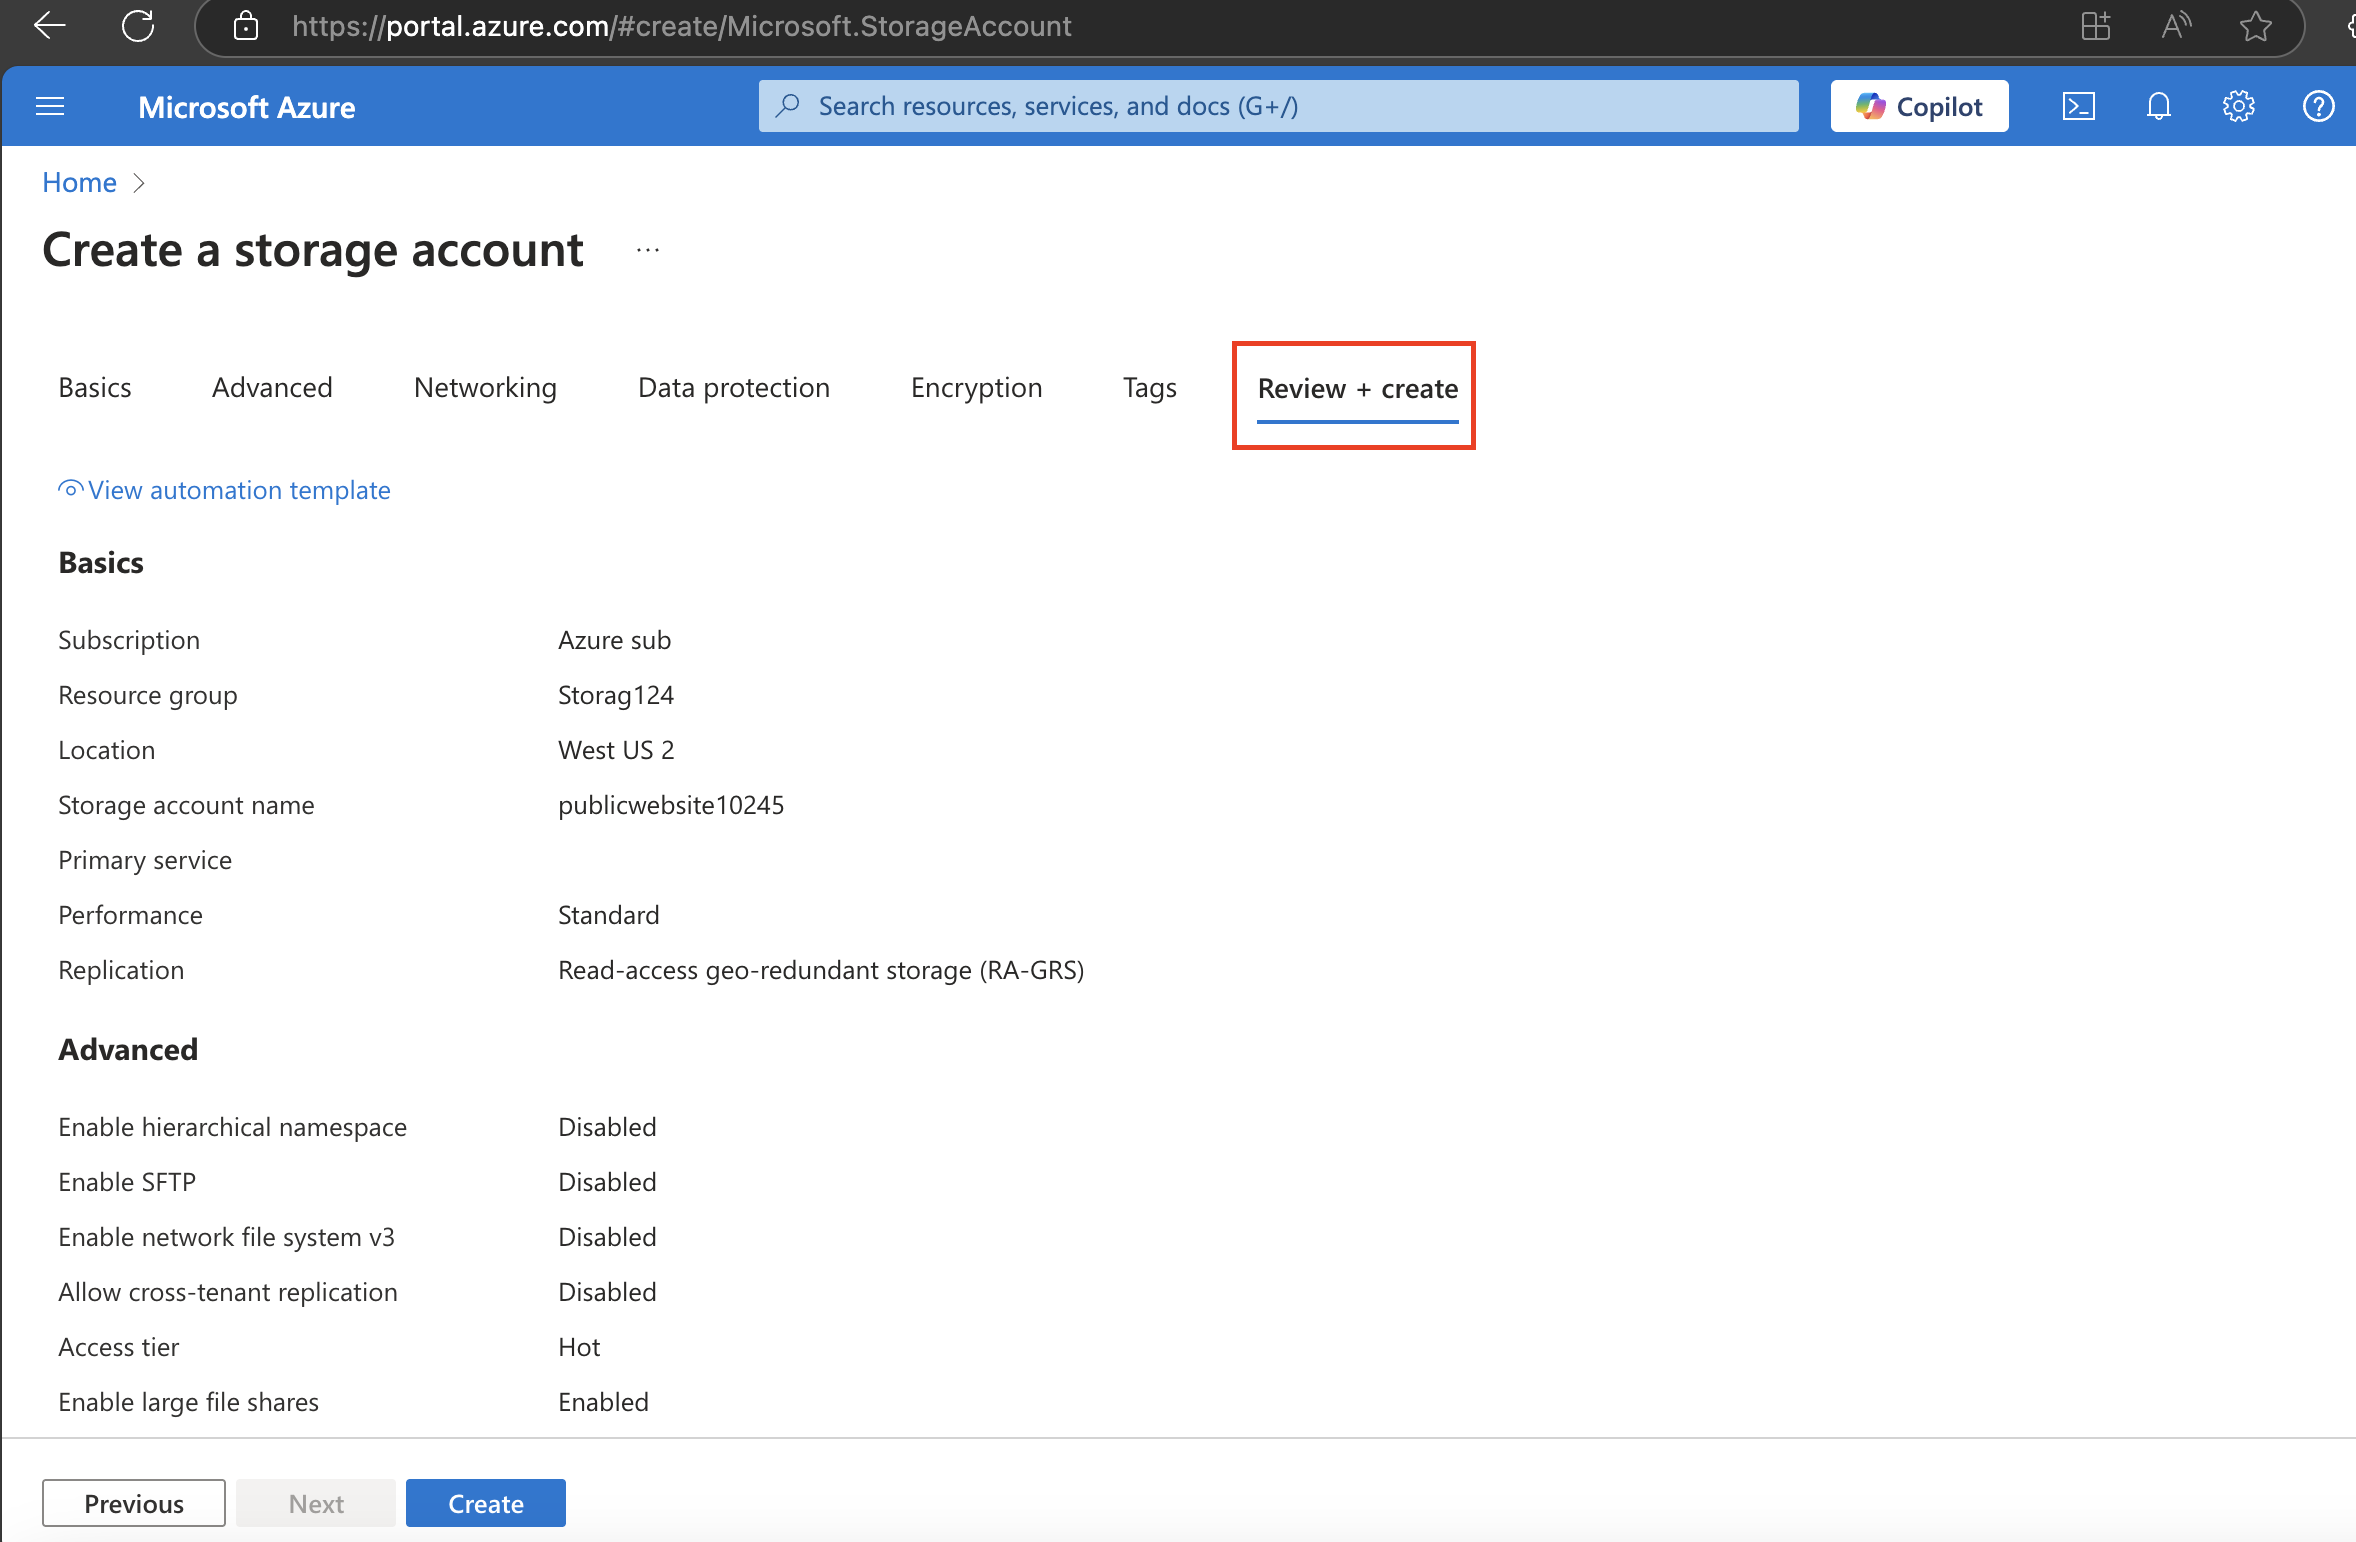Image resolution: width=2356 pixels, height=1542 pixels.
Task: Switch to the Advanced tab
Action: click(272, 388)
